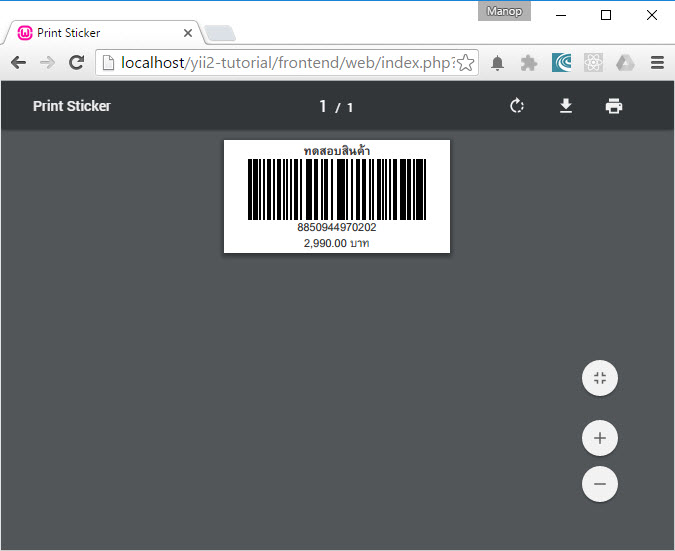Click the page info icon in address bar
This screenshot has height=551, width=675.
(x=108, y=63)
